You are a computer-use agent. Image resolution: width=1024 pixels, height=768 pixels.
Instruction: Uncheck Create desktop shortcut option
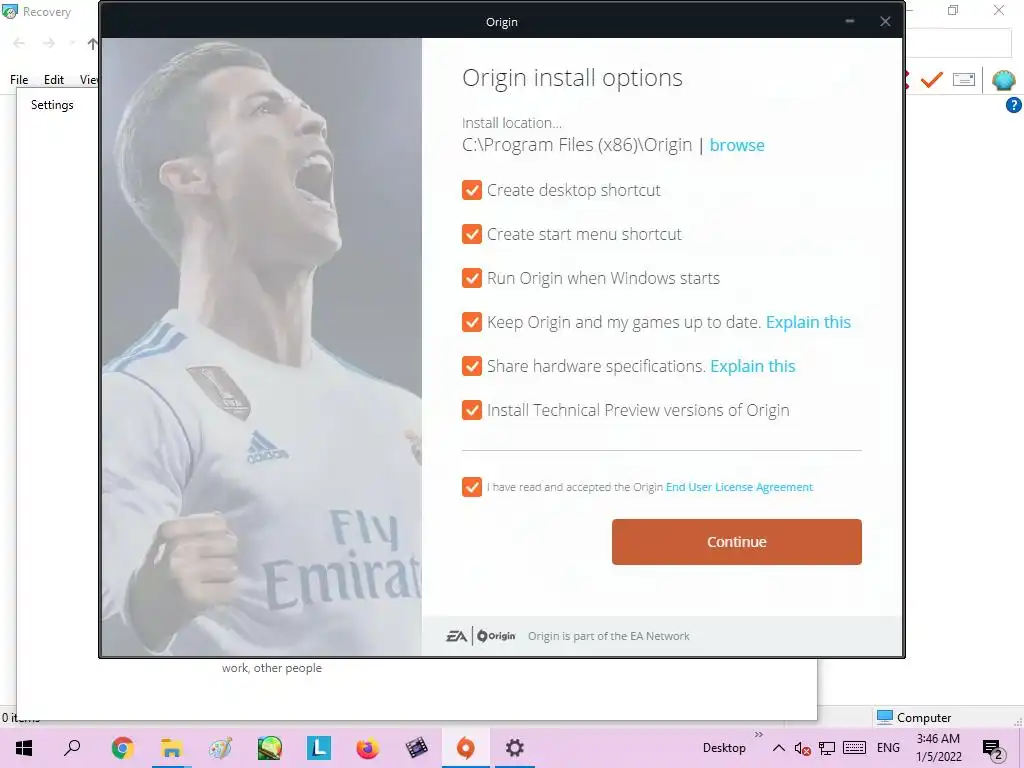coord(472,190)
